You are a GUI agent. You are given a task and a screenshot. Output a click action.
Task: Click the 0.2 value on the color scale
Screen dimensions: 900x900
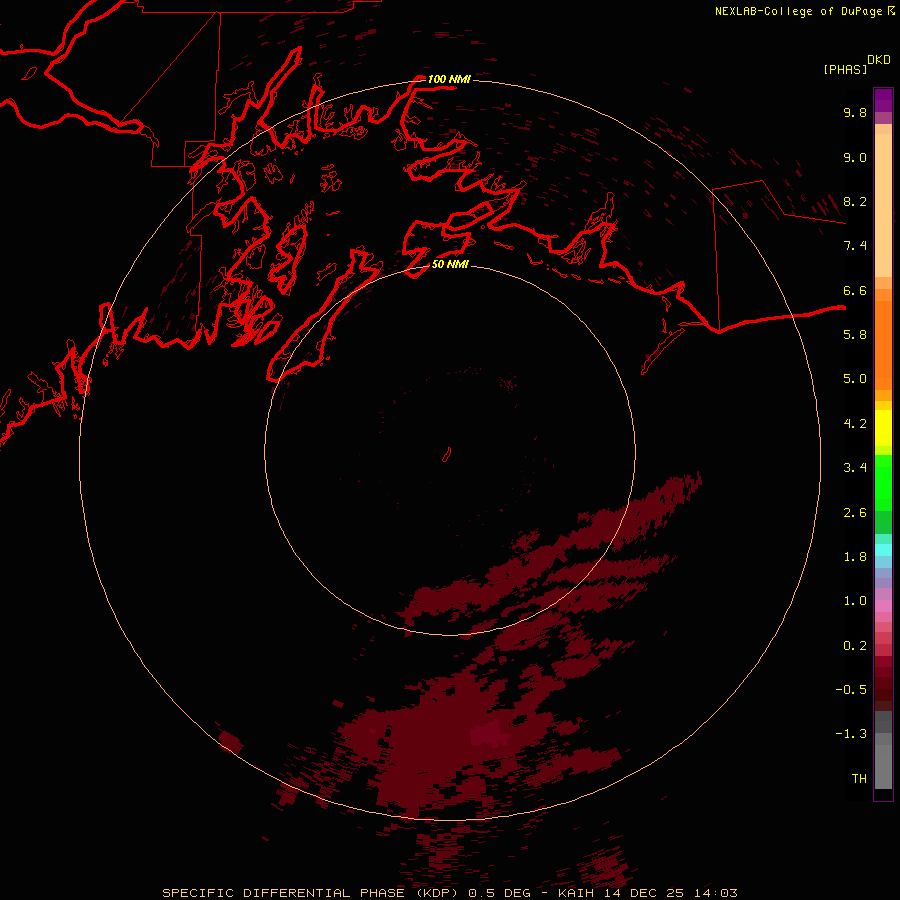855,646
